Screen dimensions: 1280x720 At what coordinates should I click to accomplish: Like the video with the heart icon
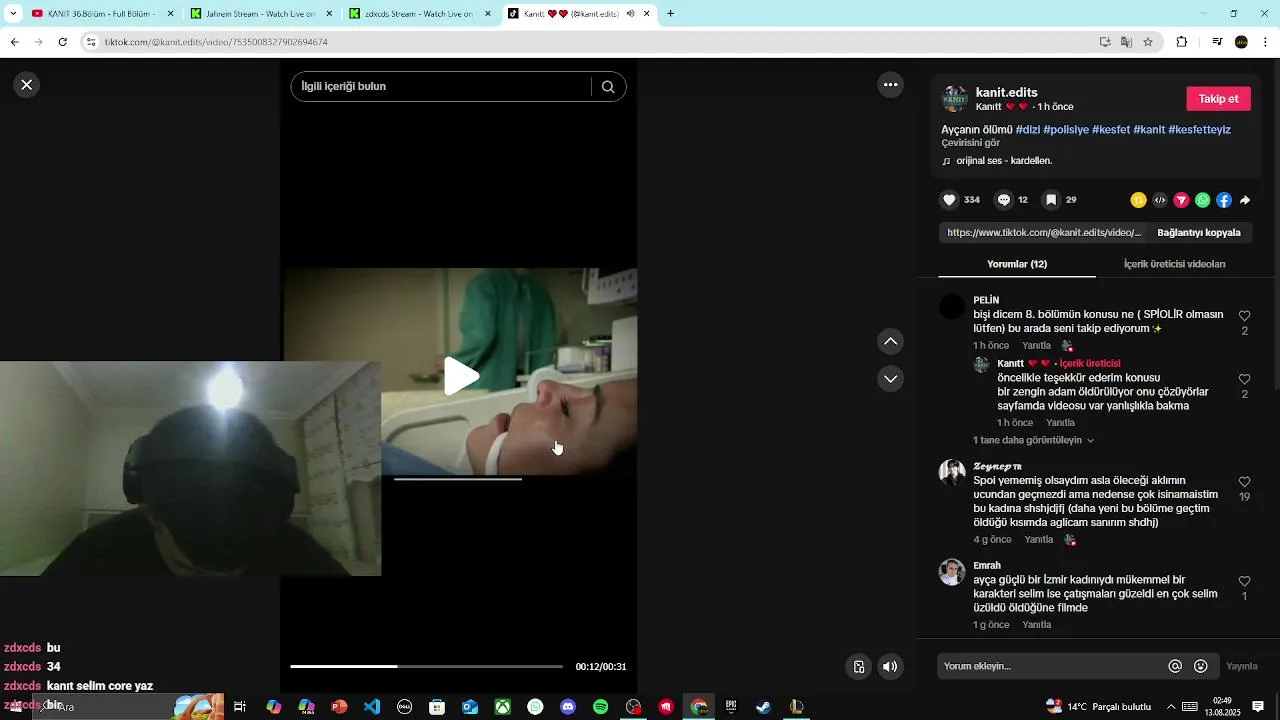pyautogui.click(x=949, y=200)
